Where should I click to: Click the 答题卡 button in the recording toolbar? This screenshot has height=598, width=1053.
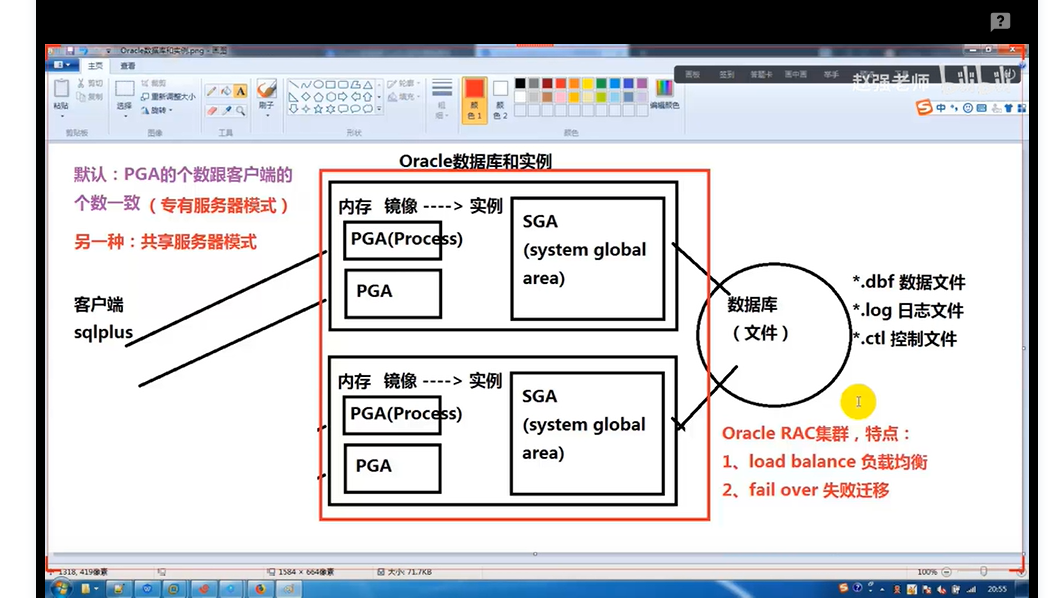click(x=761, y=75)
